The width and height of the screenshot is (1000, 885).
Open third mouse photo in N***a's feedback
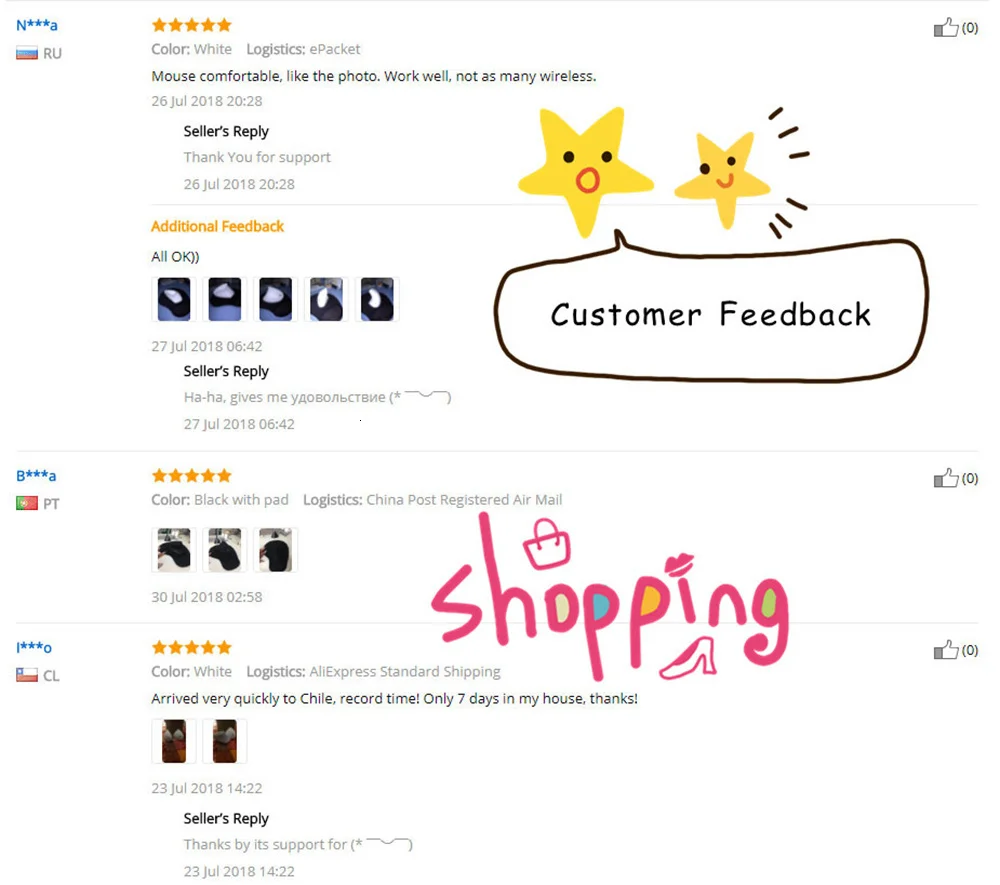[276, 299]
